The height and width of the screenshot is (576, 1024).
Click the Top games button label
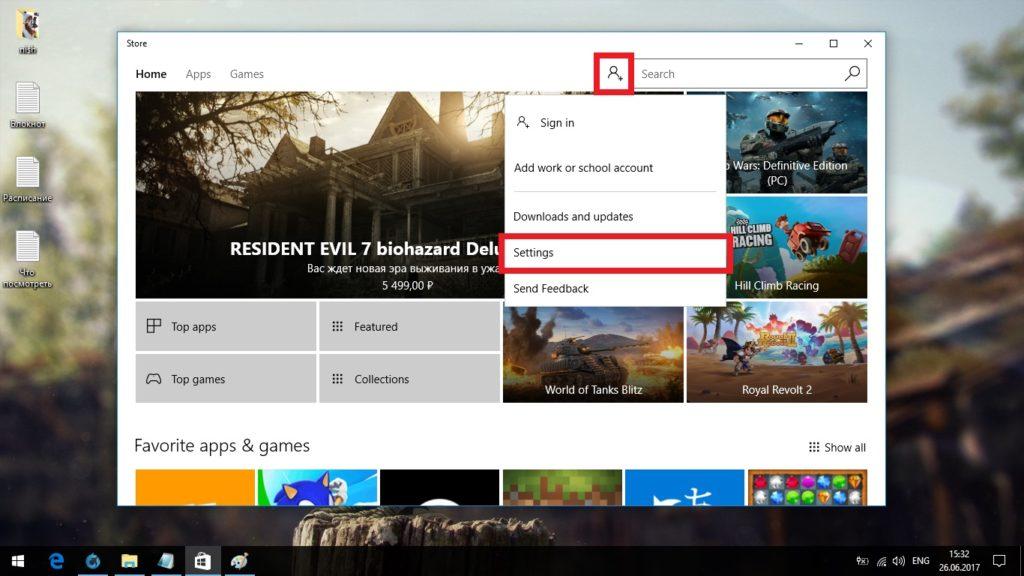tap(198, 379)
